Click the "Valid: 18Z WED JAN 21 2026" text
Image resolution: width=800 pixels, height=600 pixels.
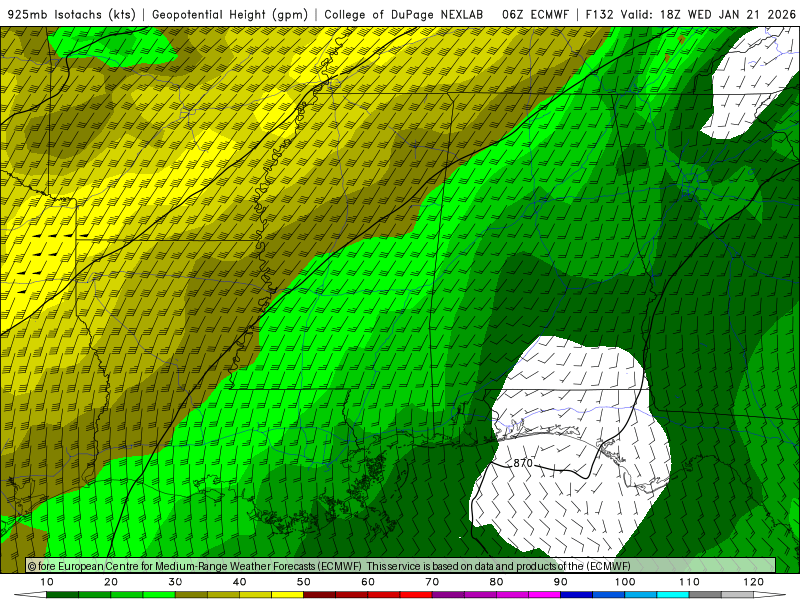(708, 14)
